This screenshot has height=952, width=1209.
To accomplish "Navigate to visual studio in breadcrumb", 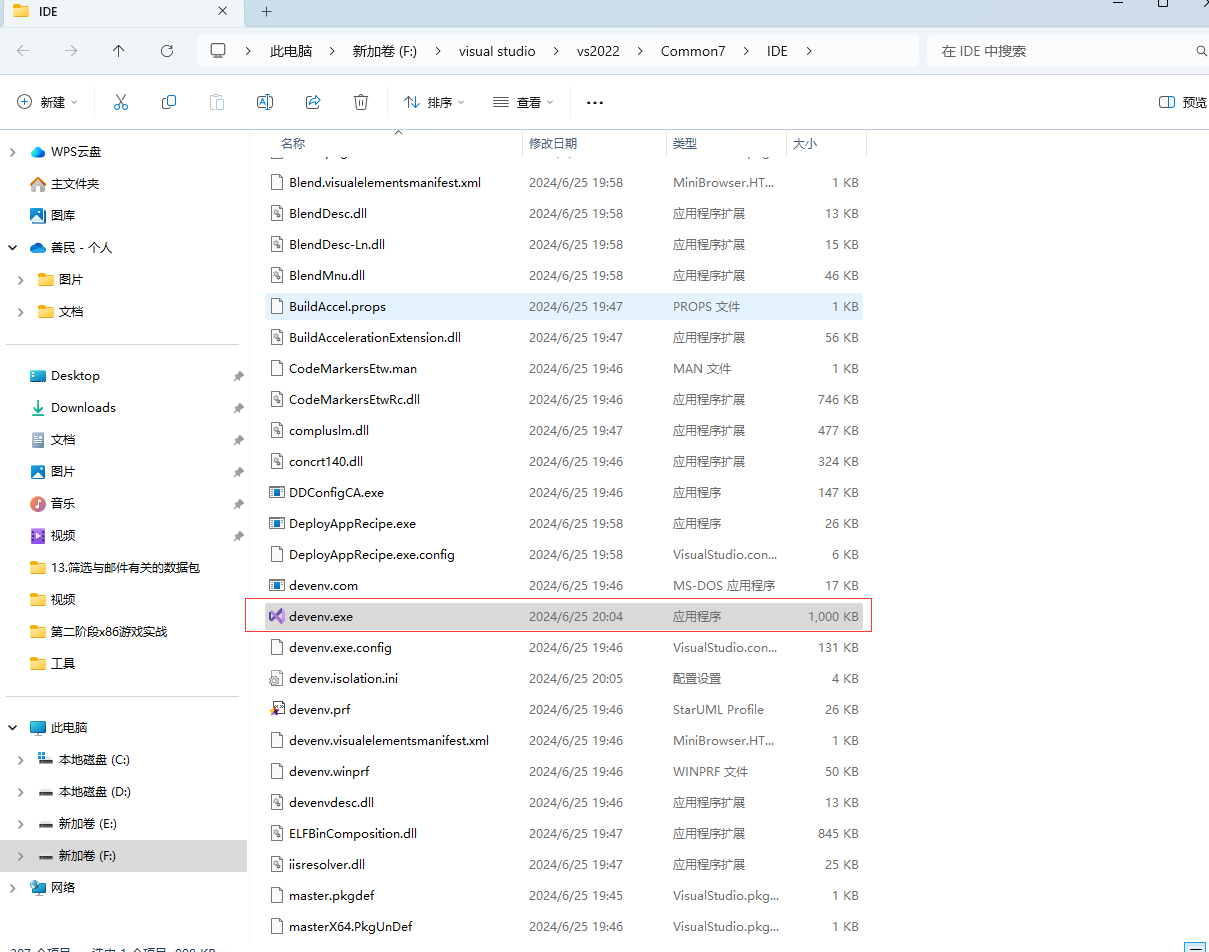I will pos(497,51).
